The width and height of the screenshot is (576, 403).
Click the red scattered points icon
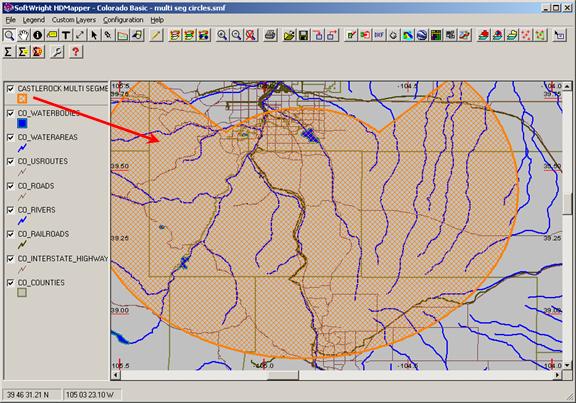[x=526, y=35]
